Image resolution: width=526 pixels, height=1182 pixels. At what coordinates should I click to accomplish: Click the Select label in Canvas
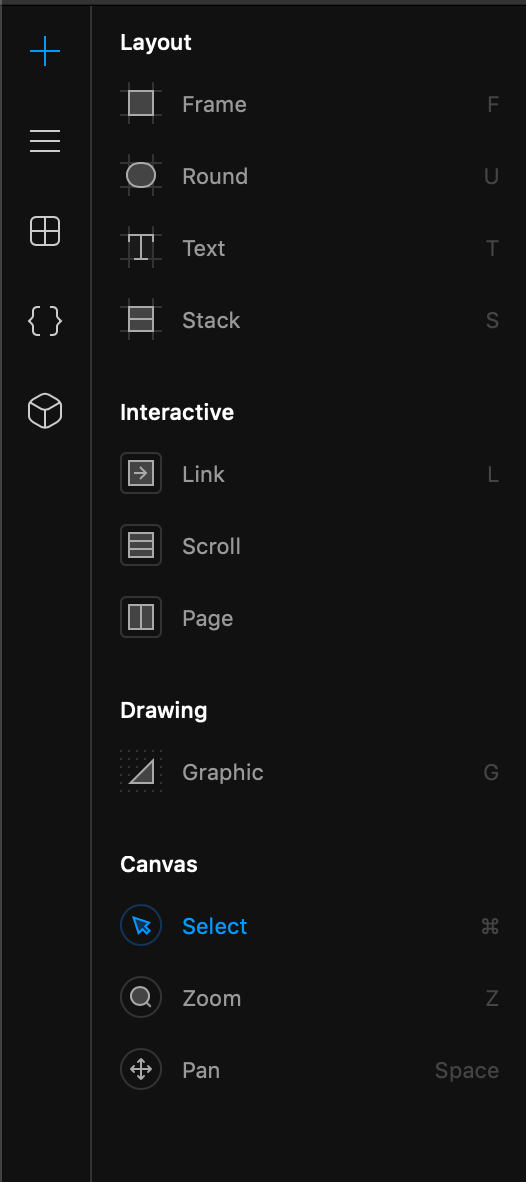pyautogui.click(x=215, y=926)
